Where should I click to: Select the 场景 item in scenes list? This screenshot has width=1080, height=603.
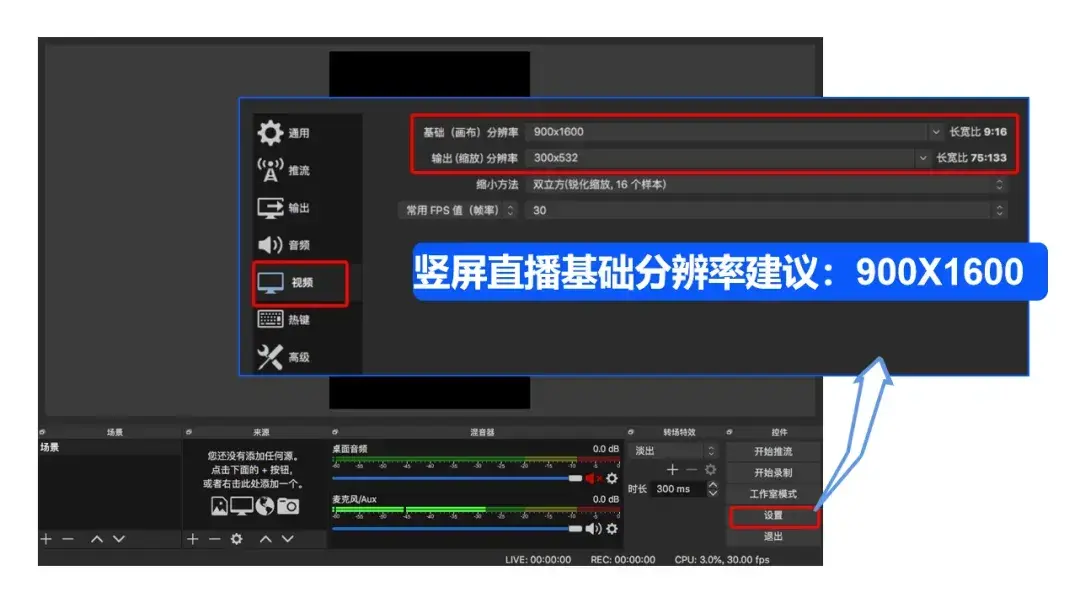click(x=110, y=447)
